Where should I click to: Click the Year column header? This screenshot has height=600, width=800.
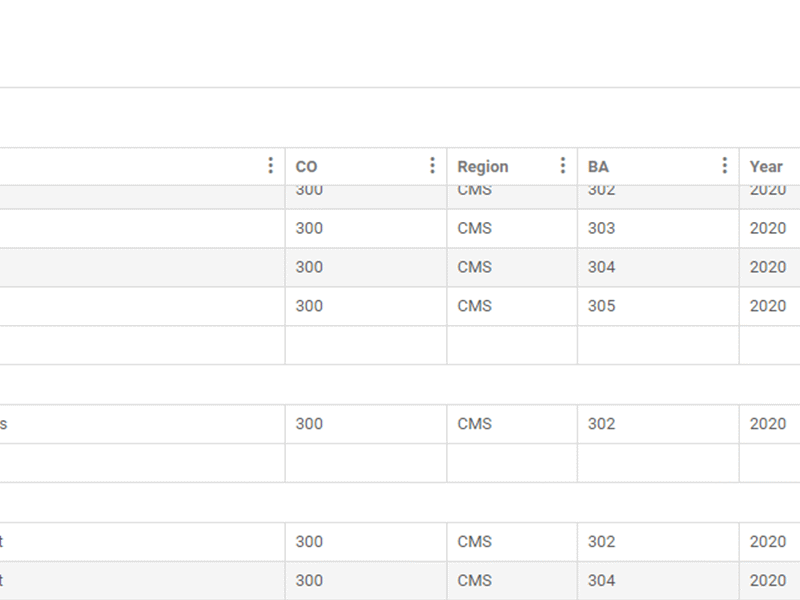click(766, 167)
